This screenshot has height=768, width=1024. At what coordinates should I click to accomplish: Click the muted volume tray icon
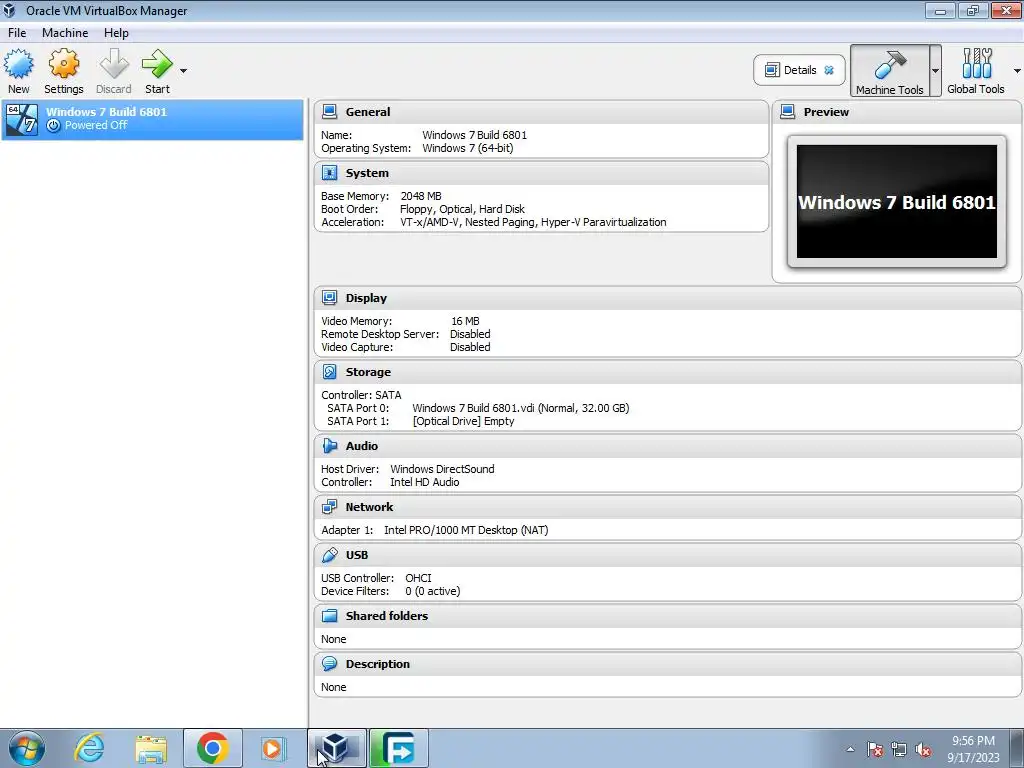pyautogui.click(x=923, y=749)
